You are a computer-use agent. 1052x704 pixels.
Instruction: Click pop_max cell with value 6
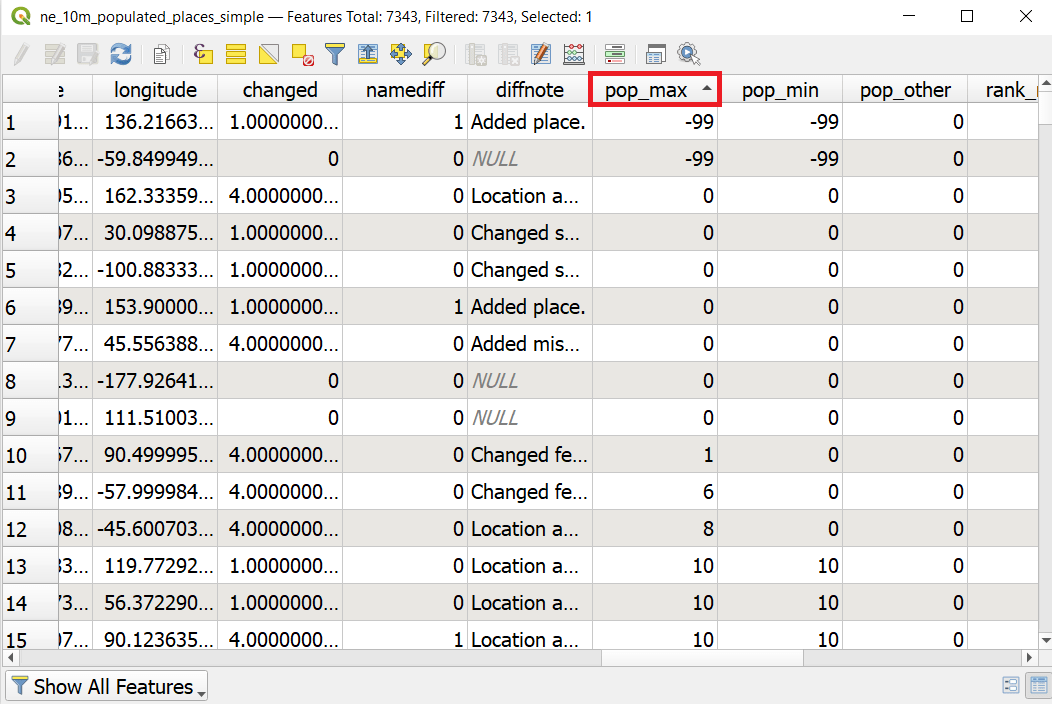(655, 491)
